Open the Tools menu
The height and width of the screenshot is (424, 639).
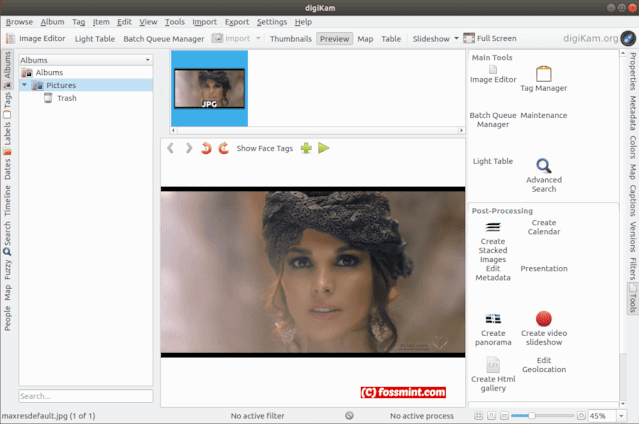tap(174, 22)
